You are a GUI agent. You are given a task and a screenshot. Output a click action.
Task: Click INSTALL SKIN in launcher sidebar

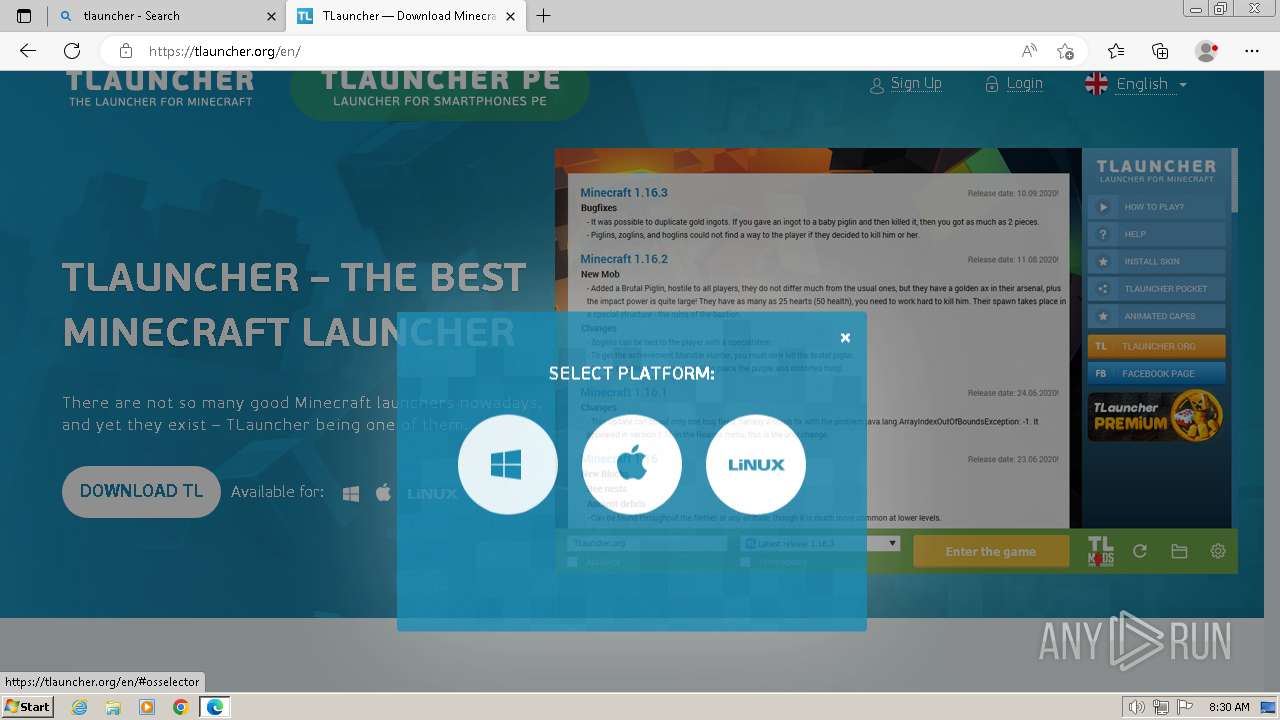click(x=1156, y=261)
